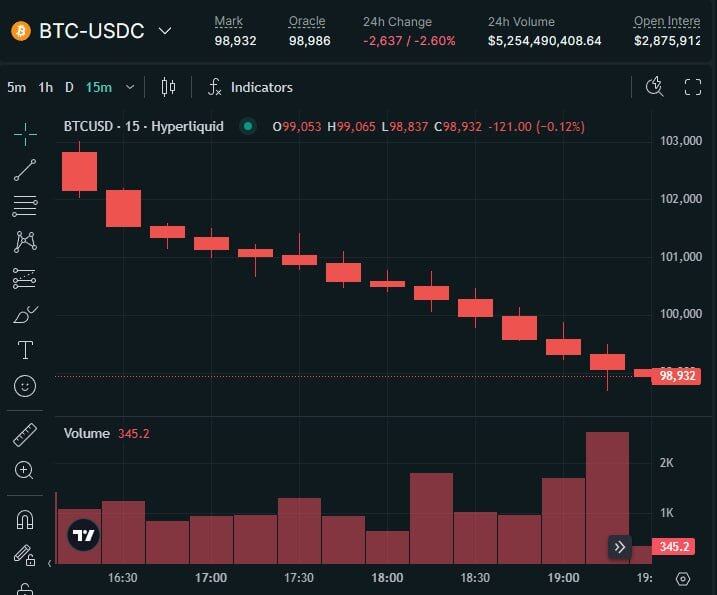
Task: Expand the timeframe interval dropdown
Action: coord(129,87)
